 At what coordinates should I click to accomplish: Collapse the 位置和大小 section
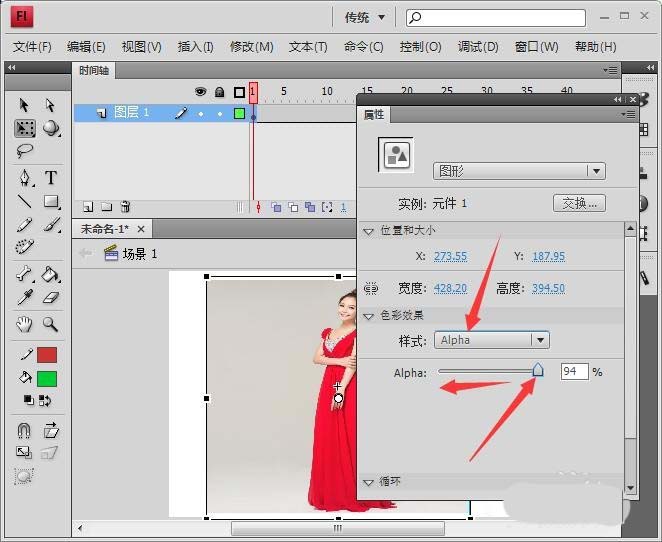point(369,231)
